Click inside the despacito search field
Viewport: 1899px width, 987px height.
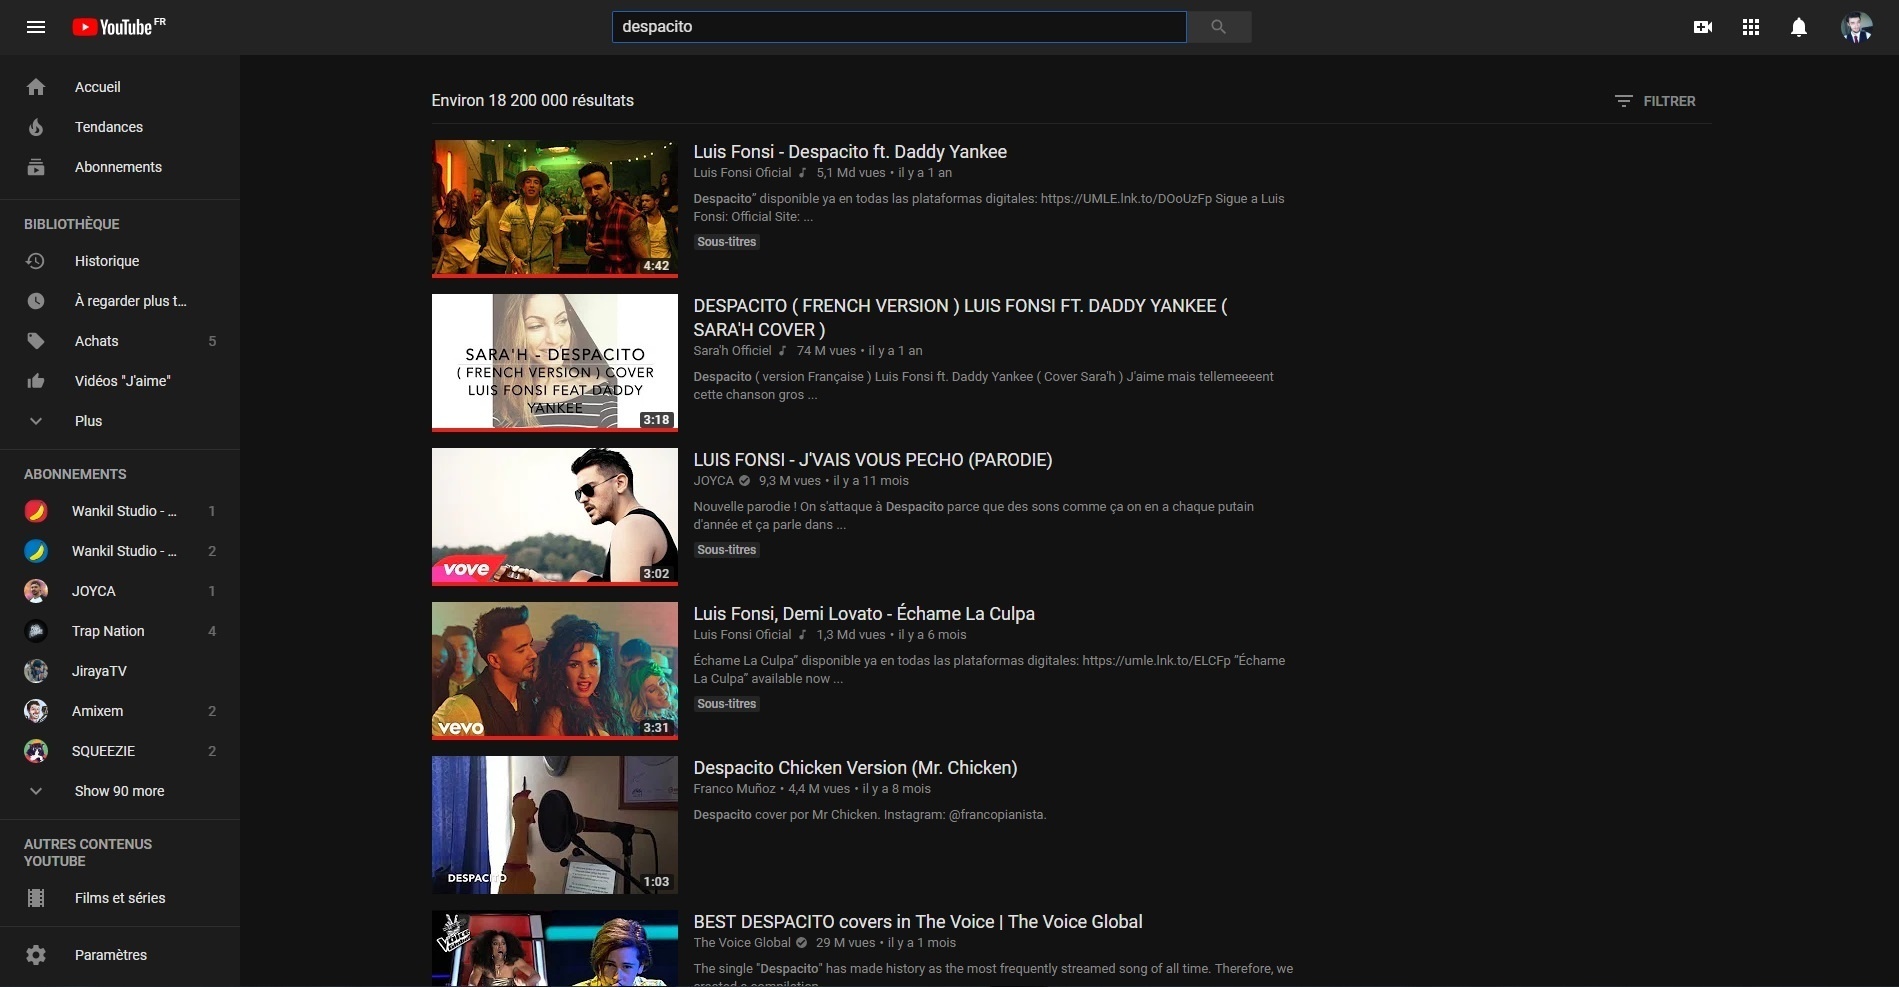click(x=898, y=27)
